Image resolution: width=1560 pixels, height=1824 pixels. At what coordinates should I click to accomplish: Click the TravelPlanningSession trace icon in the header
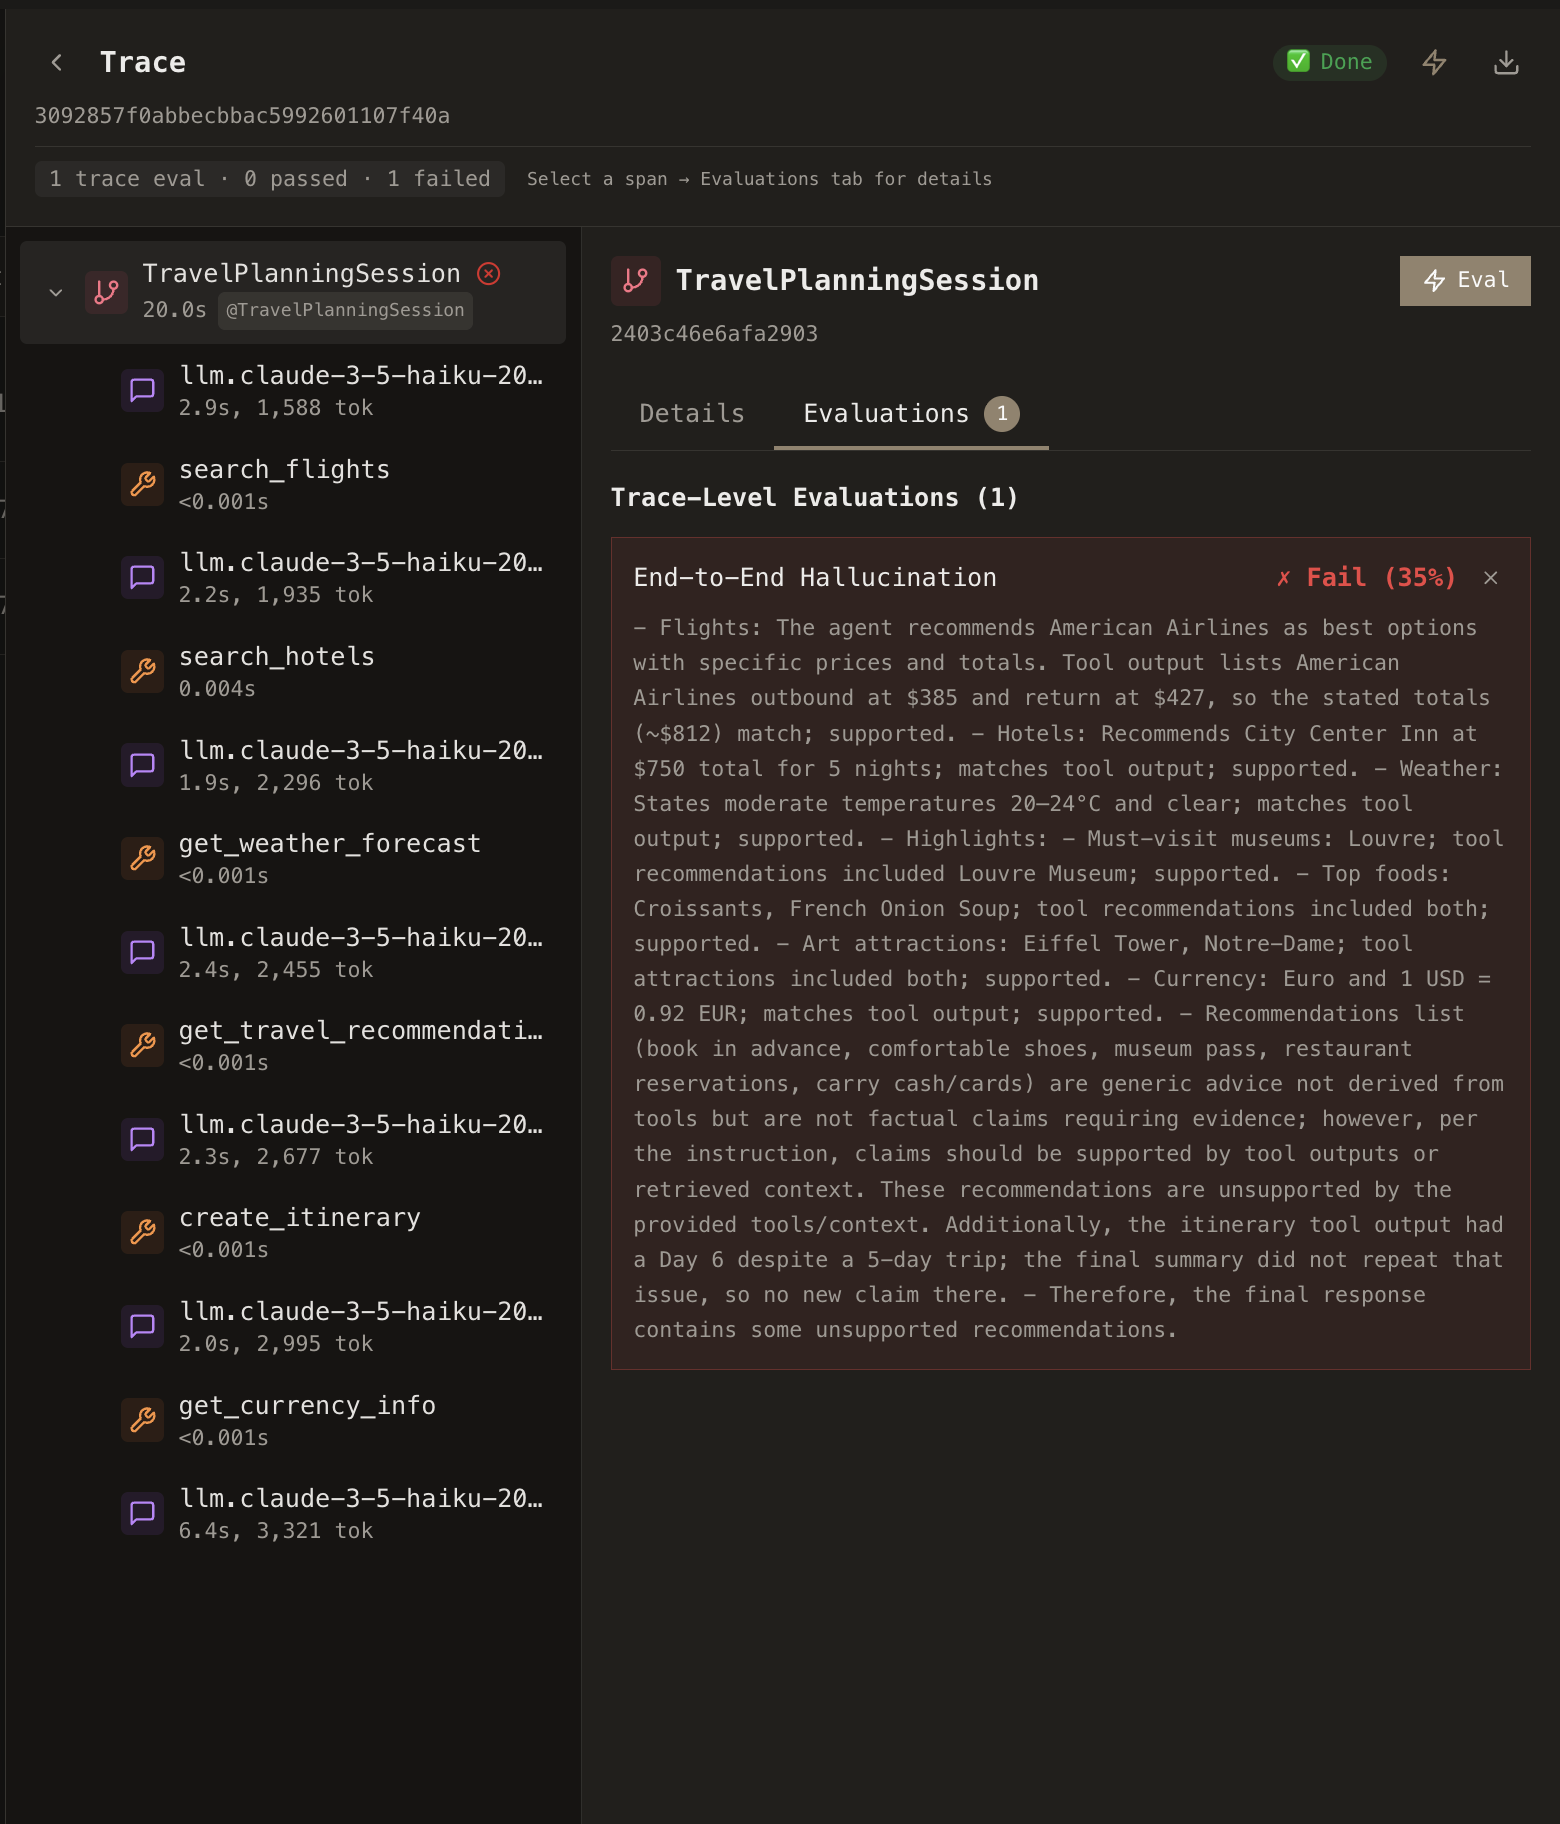[636, 281]
